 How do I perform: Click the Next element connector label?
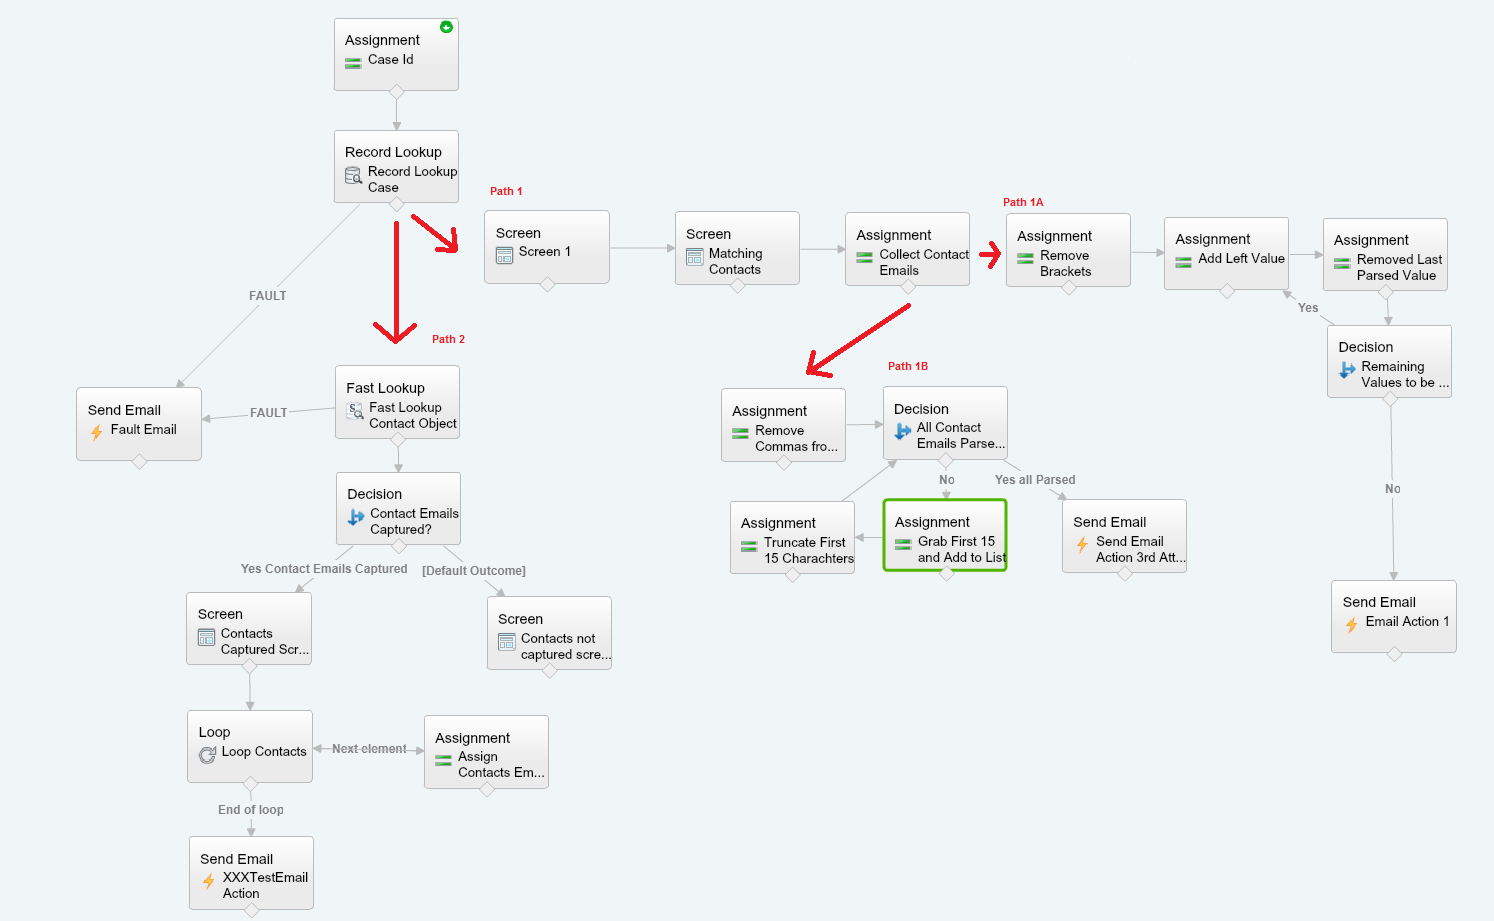point(369,749)
